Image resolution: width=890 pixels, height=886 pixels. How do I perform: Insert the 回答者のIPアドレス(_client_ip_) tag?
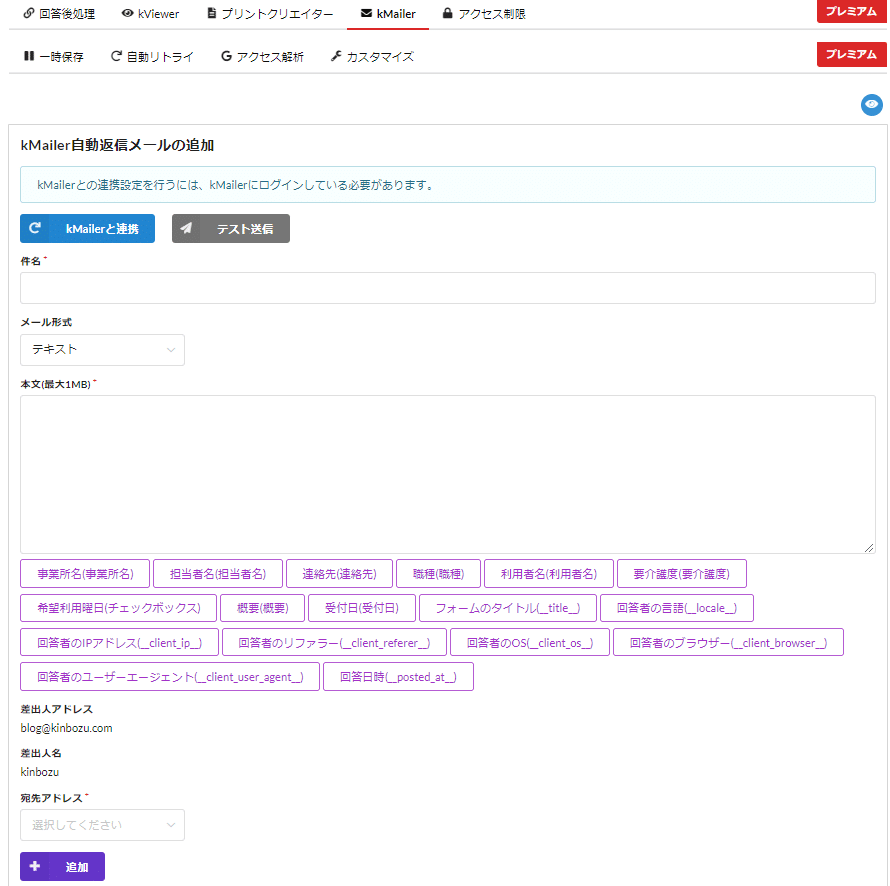tap(119, 643)
